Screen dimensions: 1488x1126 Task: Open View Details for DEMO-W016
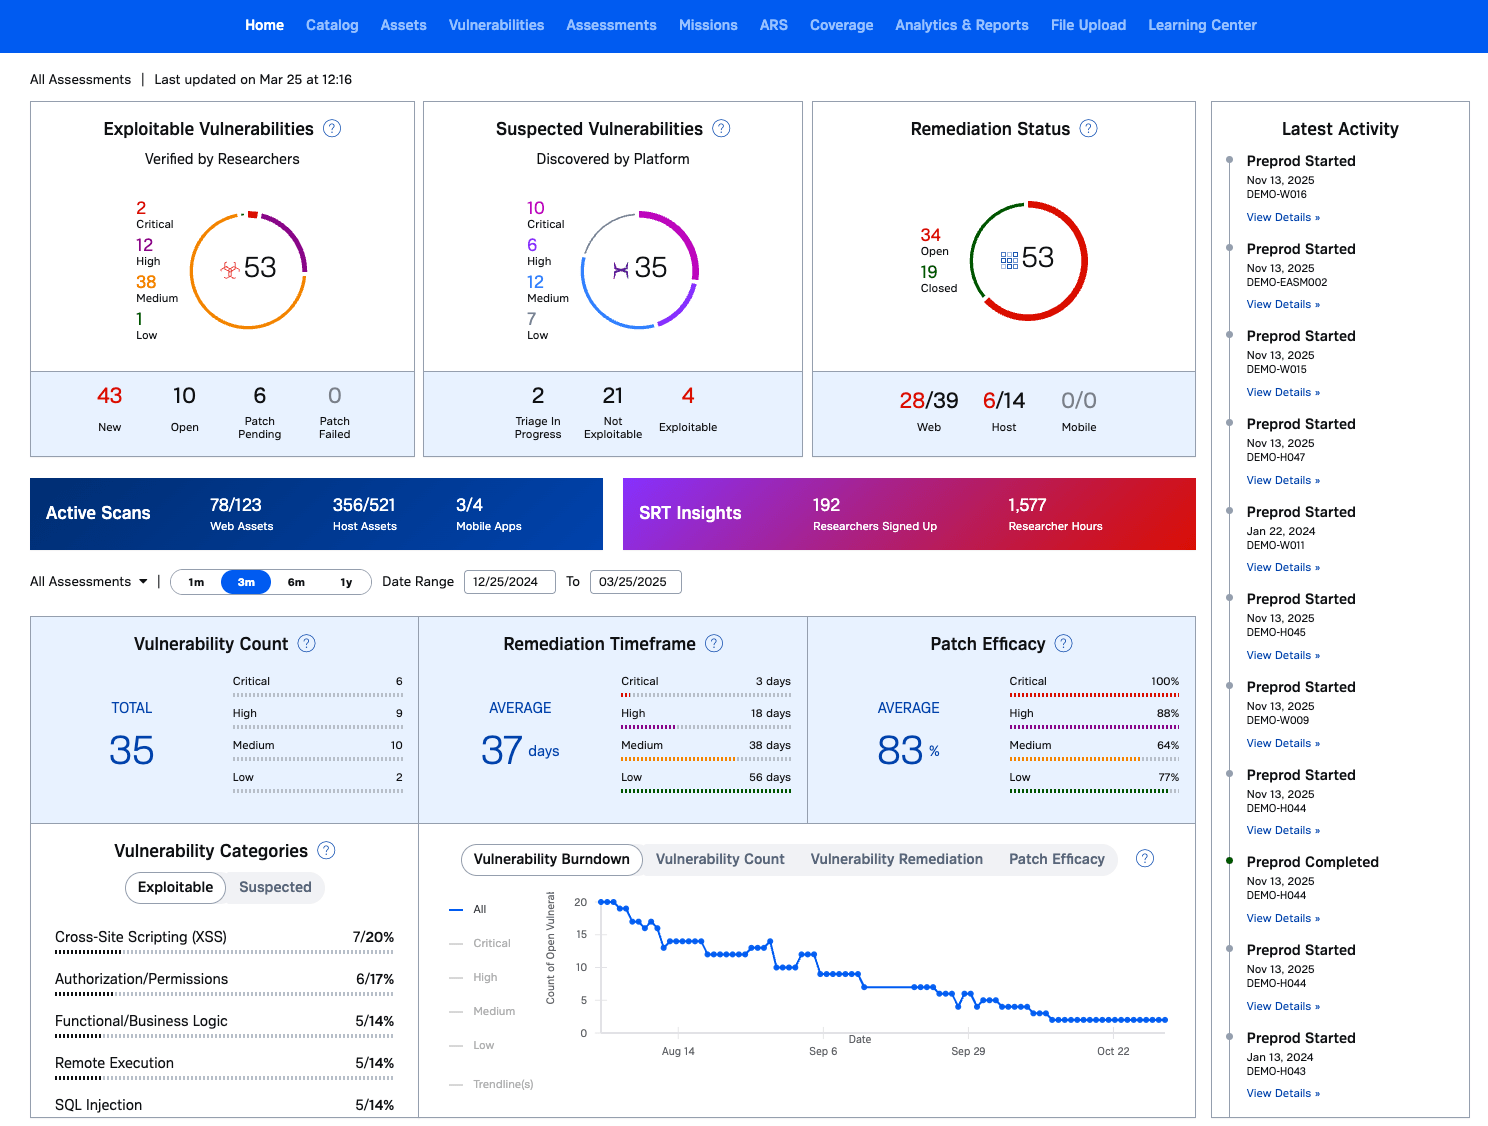pyautogui.click(x=1283, y=217)
